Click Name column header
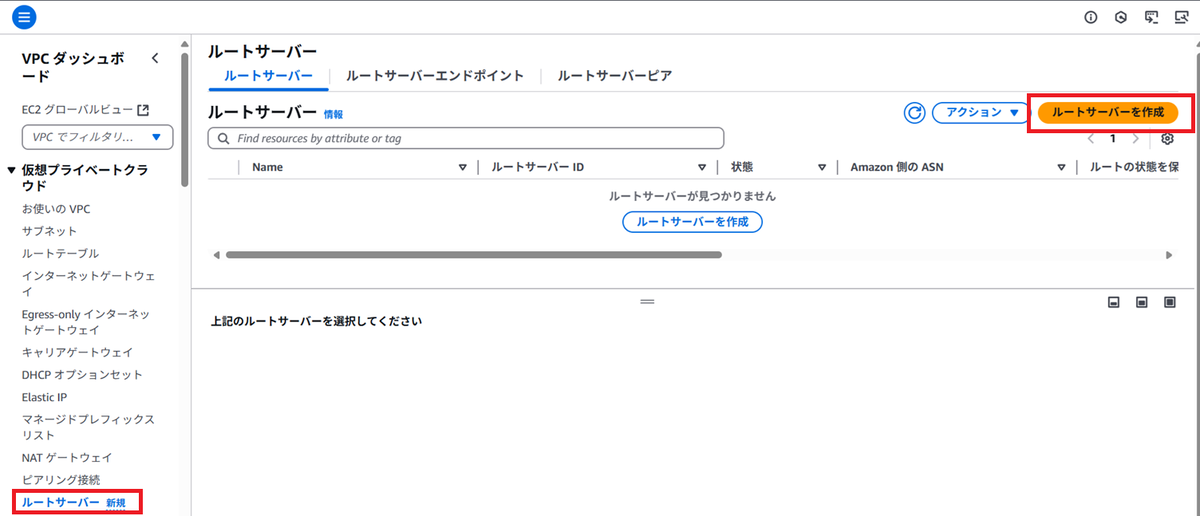 268,167
